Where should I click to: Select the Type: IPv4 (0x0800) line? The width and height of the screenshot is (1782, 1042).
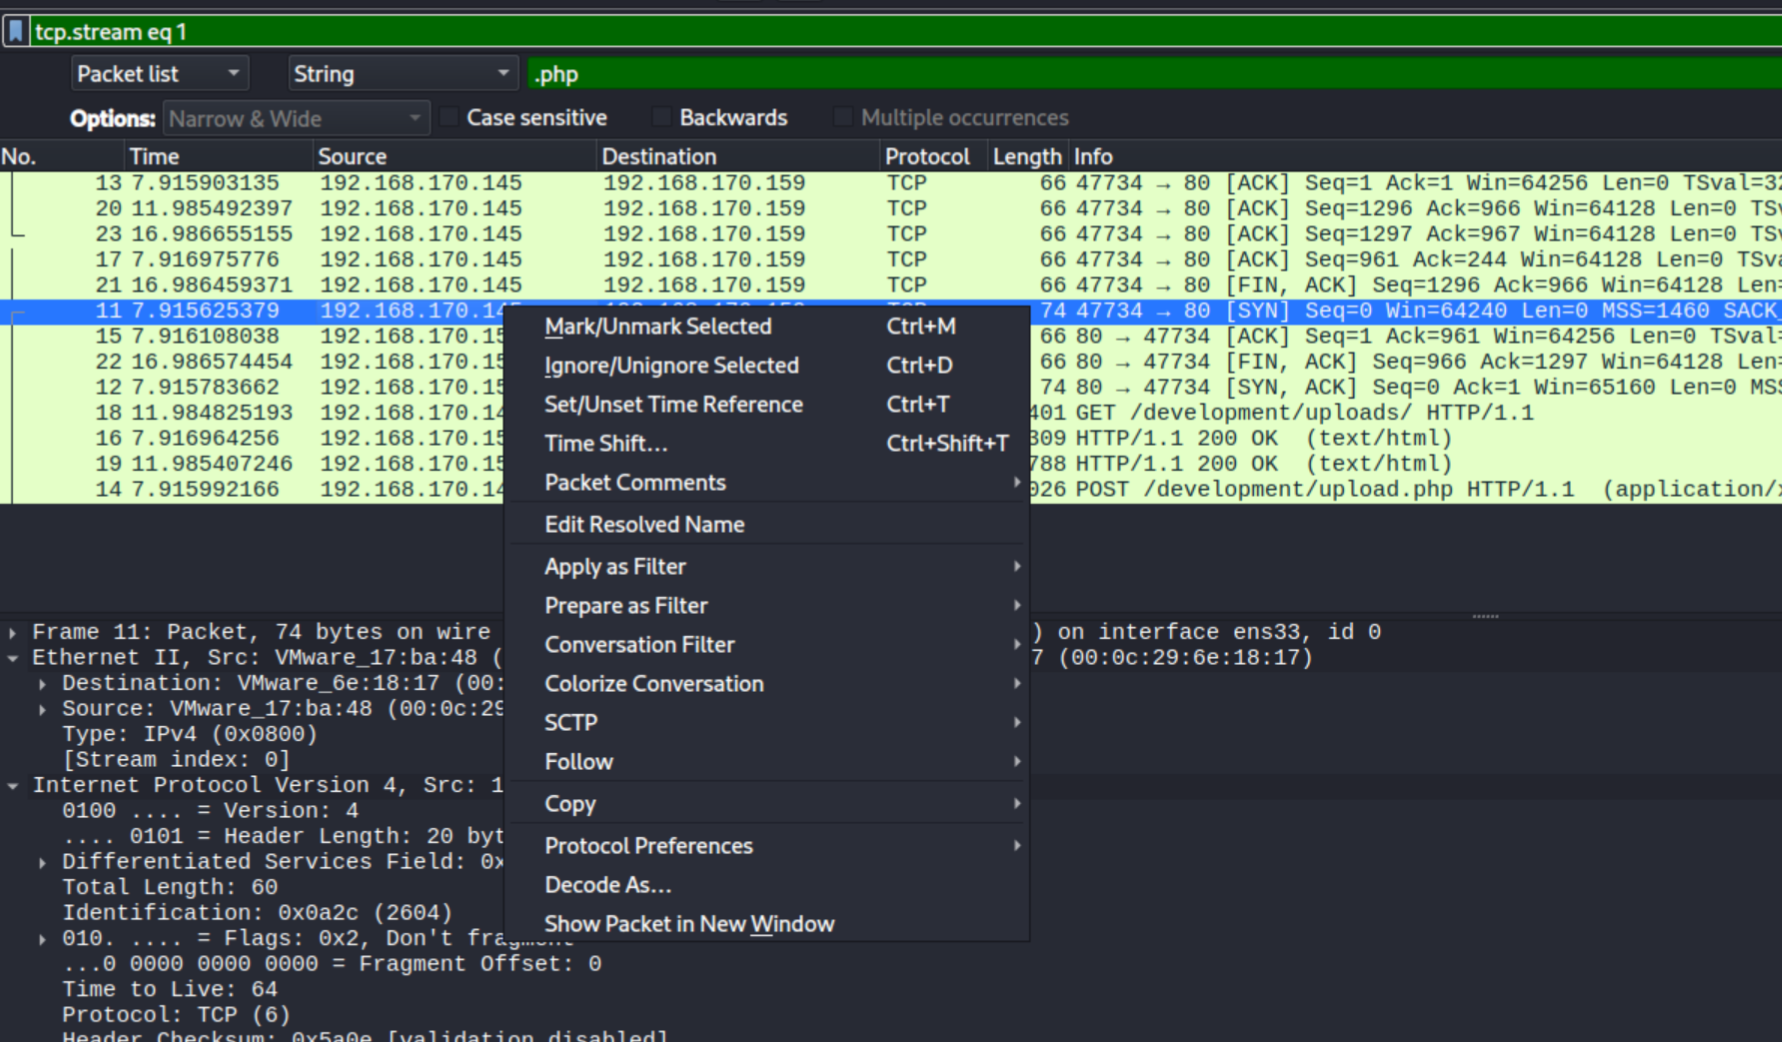(189, 734)
